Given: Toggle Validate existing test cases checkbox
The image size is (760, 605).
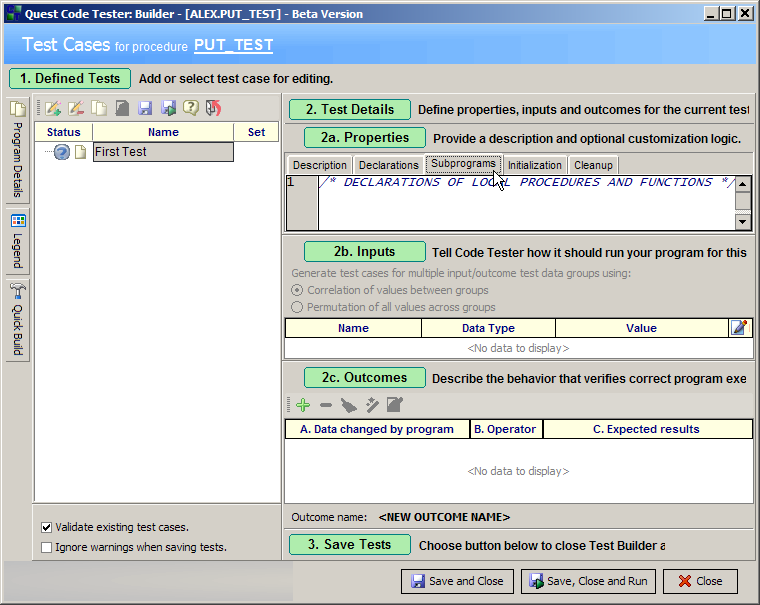Looking at the screenshot, I should 47,527.
